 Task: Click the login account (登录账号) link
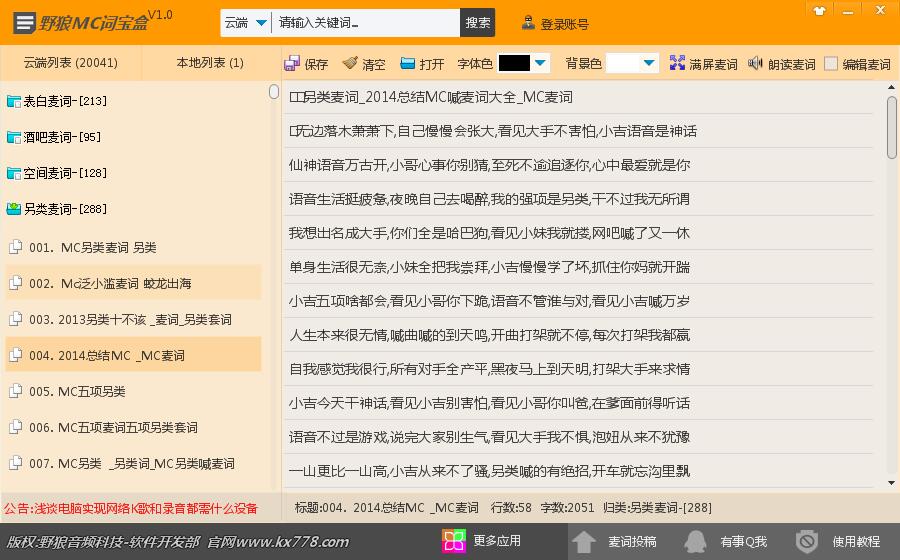point(556,23)
